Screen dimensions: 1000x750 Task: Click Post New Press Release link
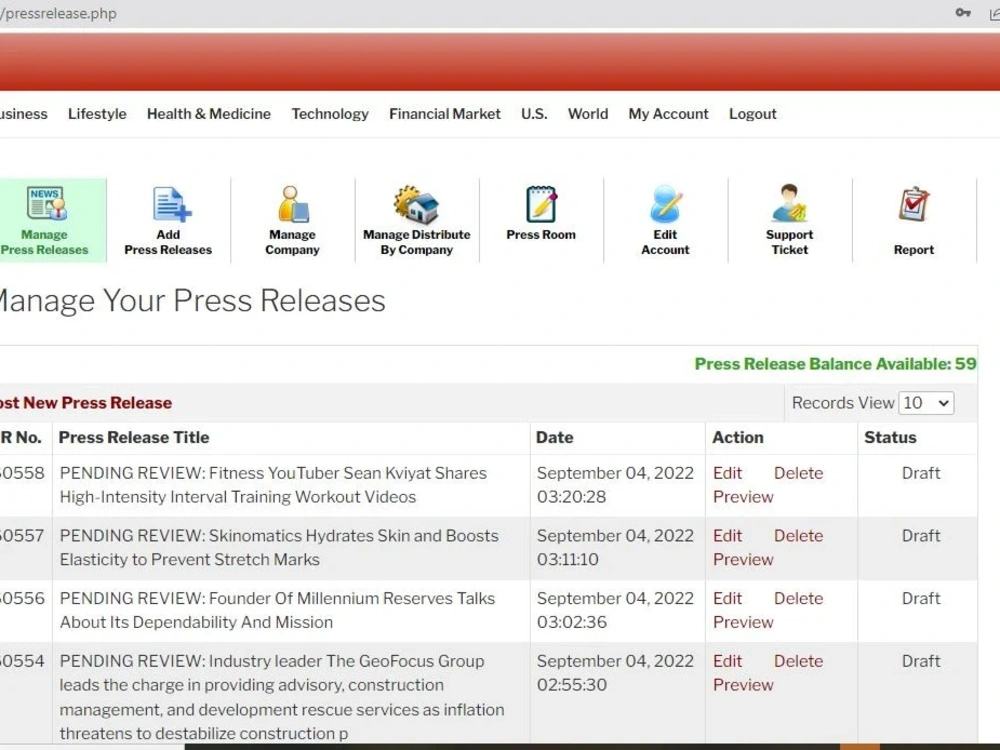85,403
